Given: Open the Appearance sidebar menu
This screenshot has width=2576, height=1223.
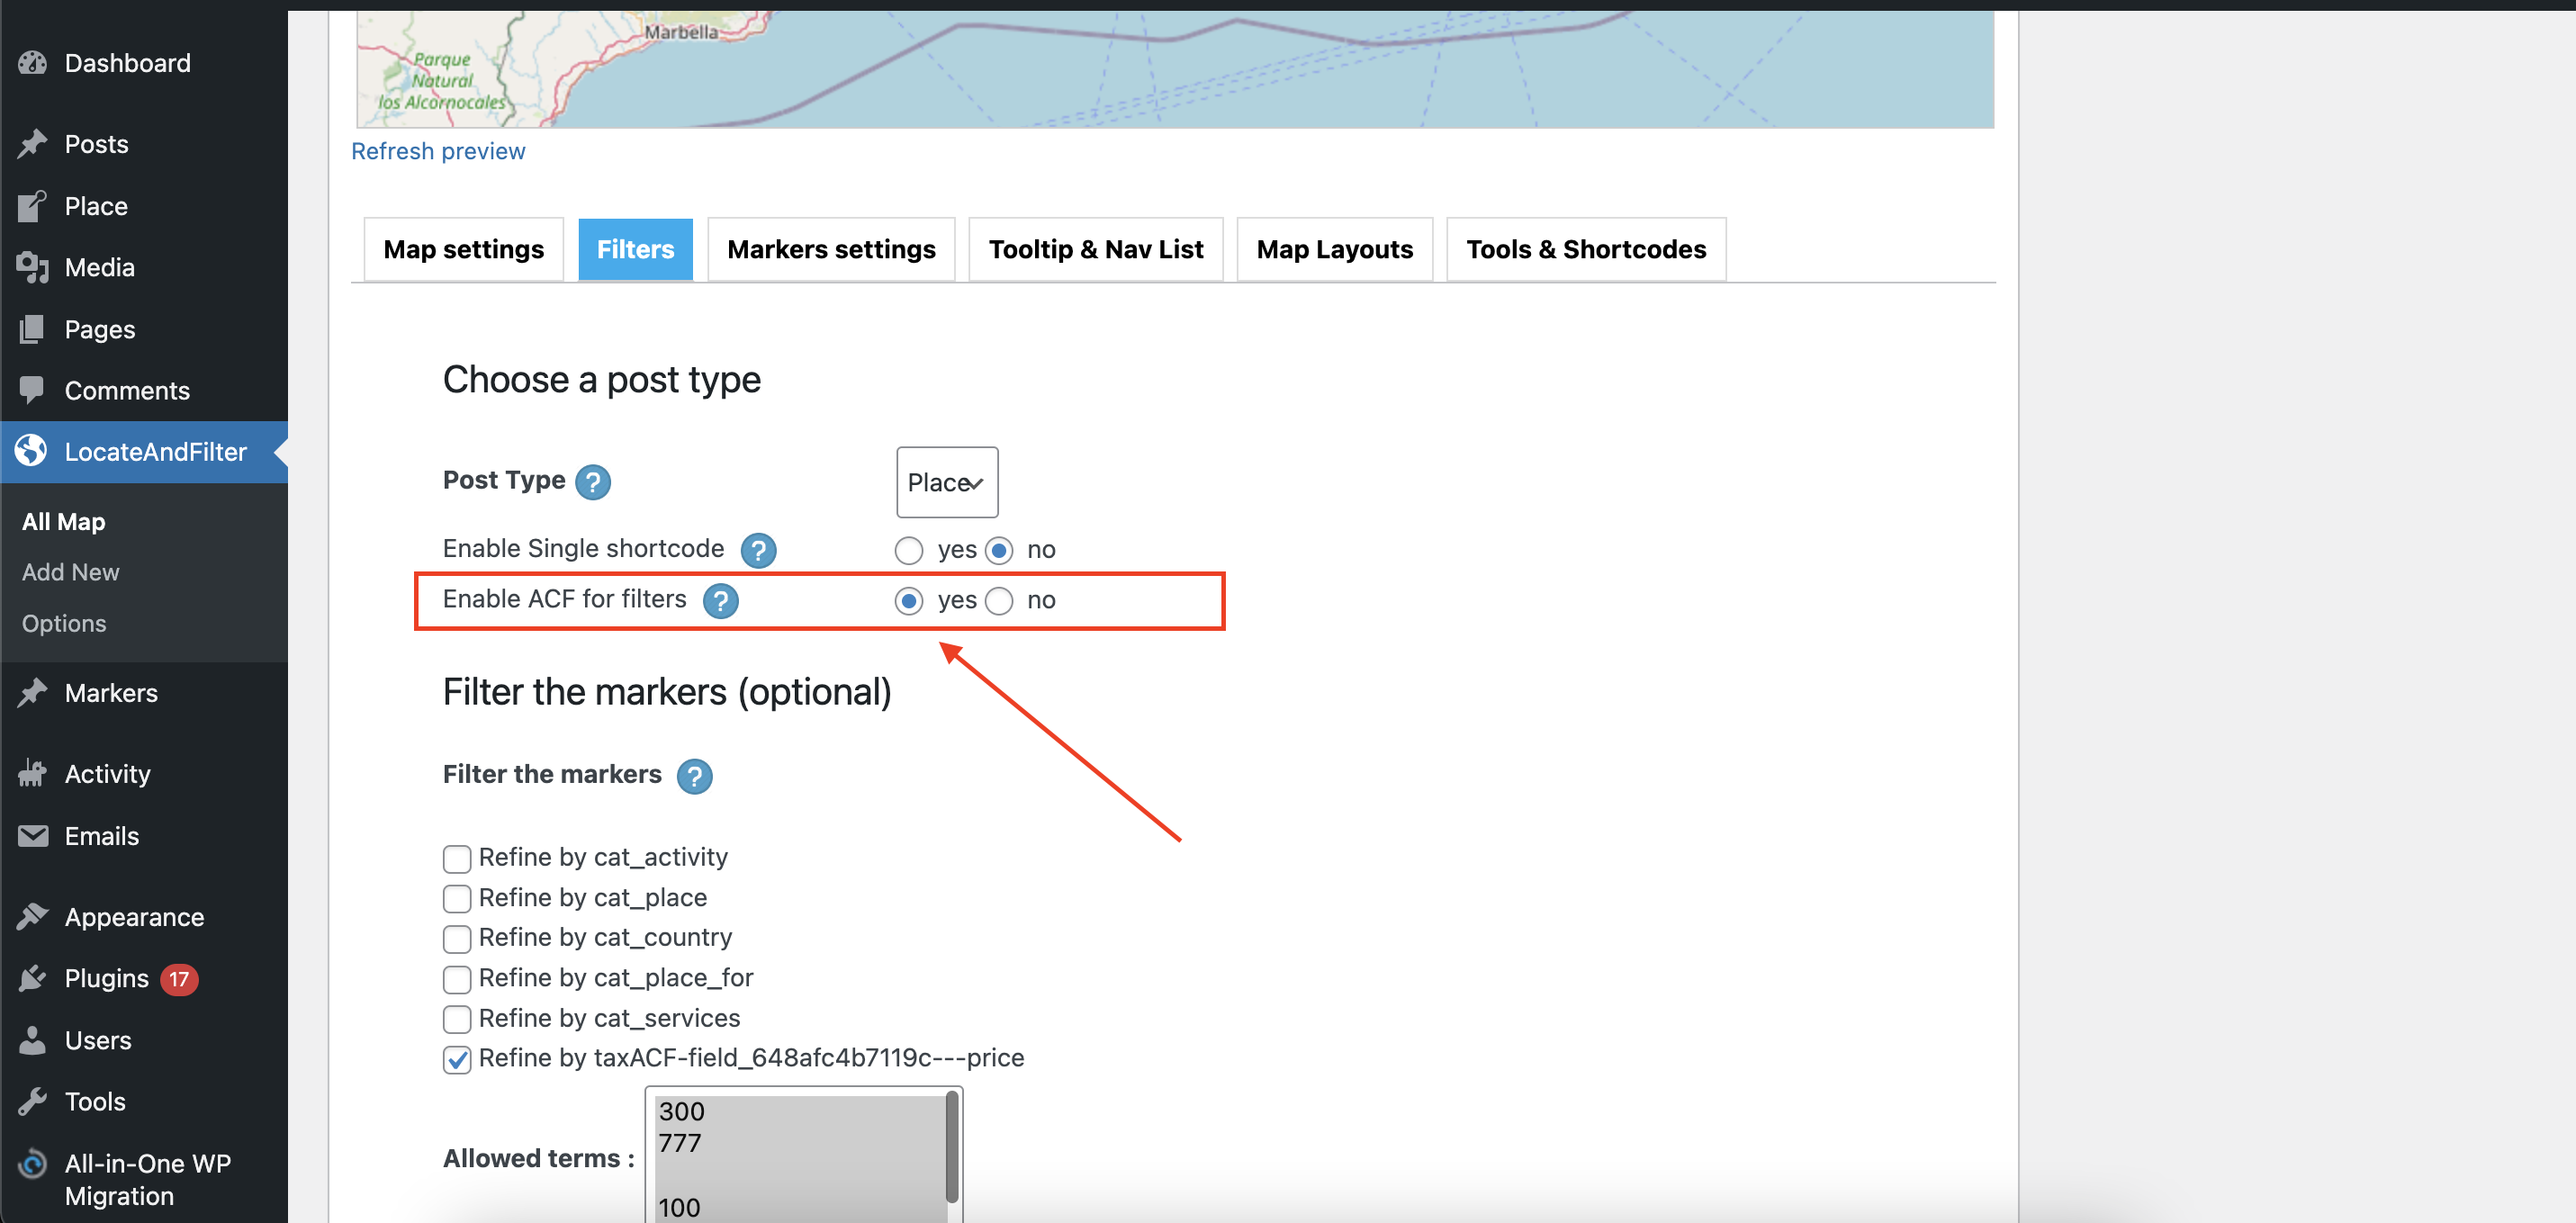Looking at the screenshot, I should point(134,917).
